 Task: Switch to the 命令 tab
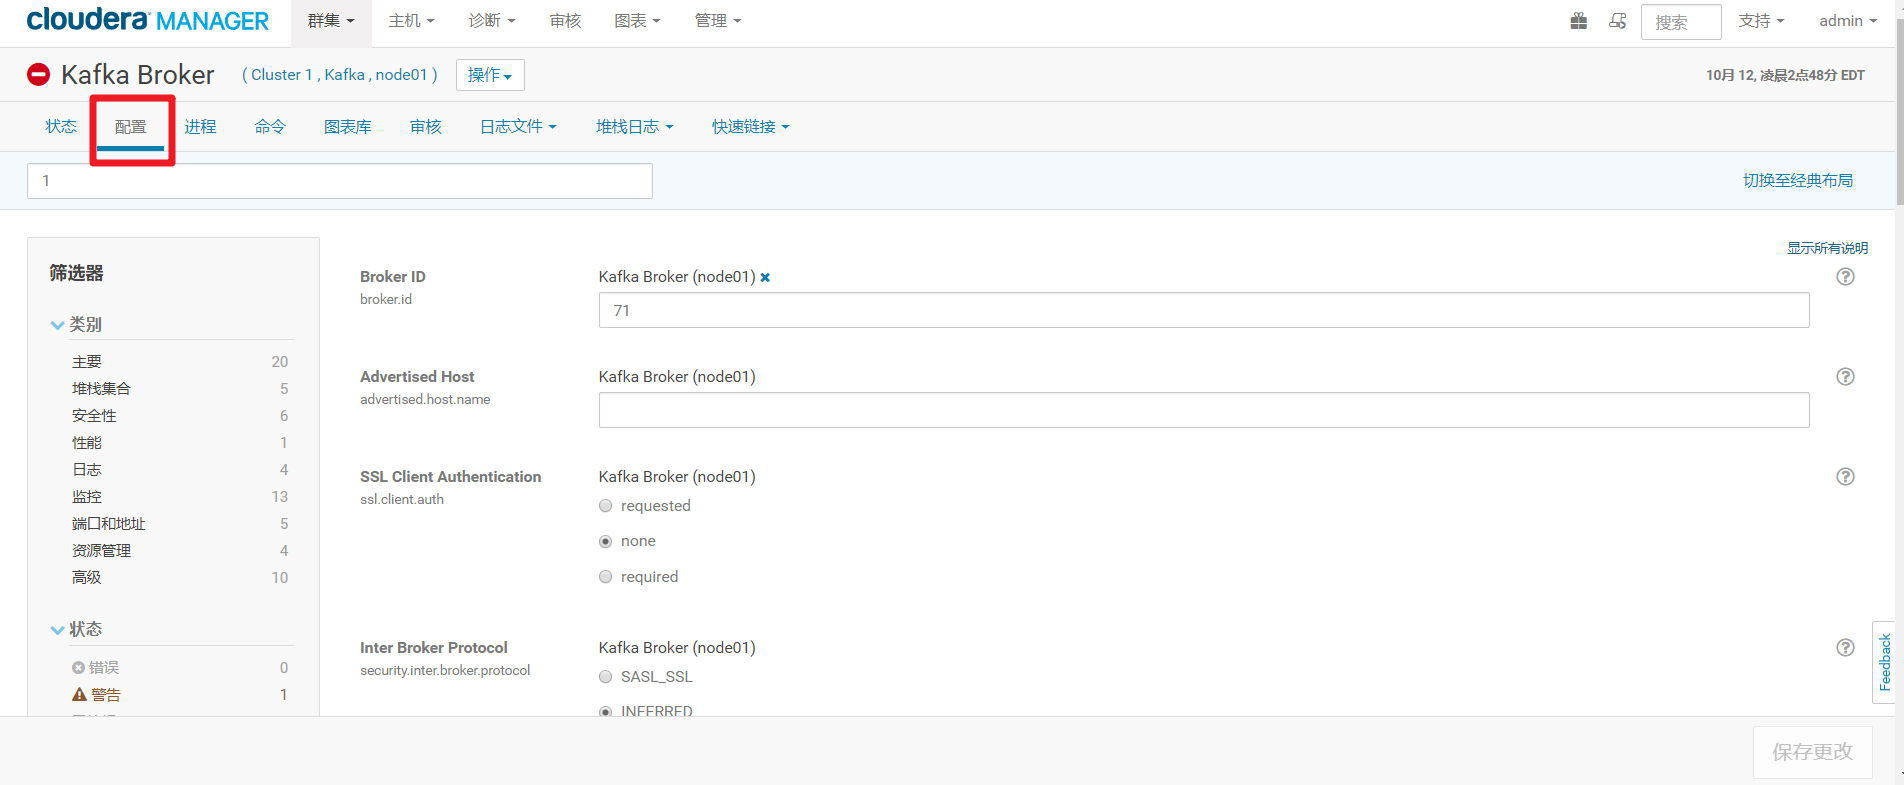tap(270, 127)
